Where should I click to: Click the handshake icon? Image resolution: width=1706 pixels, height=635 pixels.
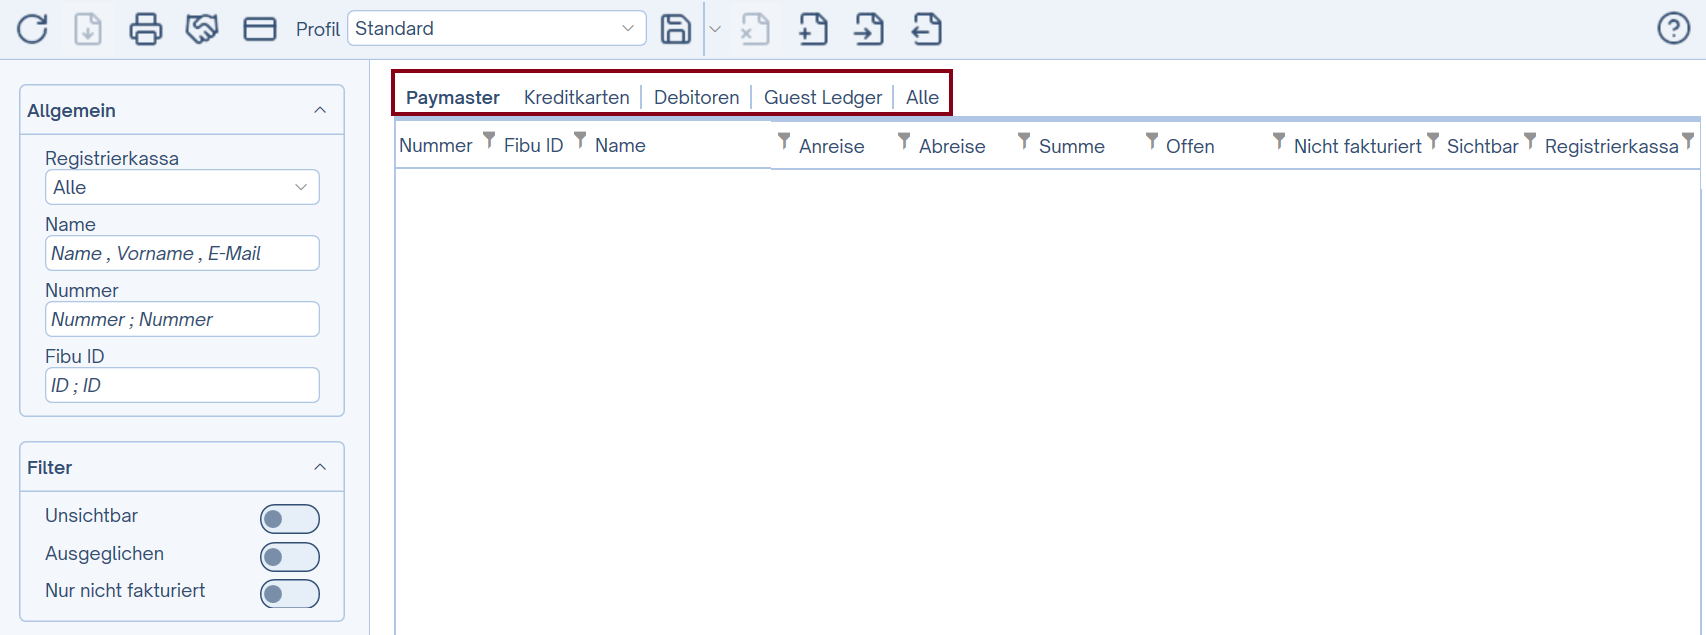(x=202, y=29)
